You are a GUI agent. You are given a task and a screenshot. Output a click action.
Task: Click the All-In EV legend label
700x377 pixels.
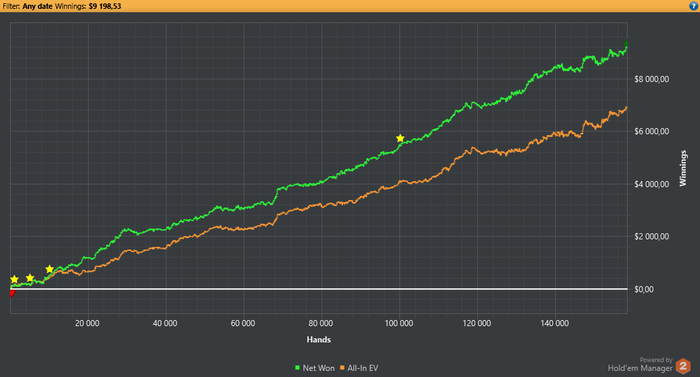pyautogui.click(x=362, y=368)
